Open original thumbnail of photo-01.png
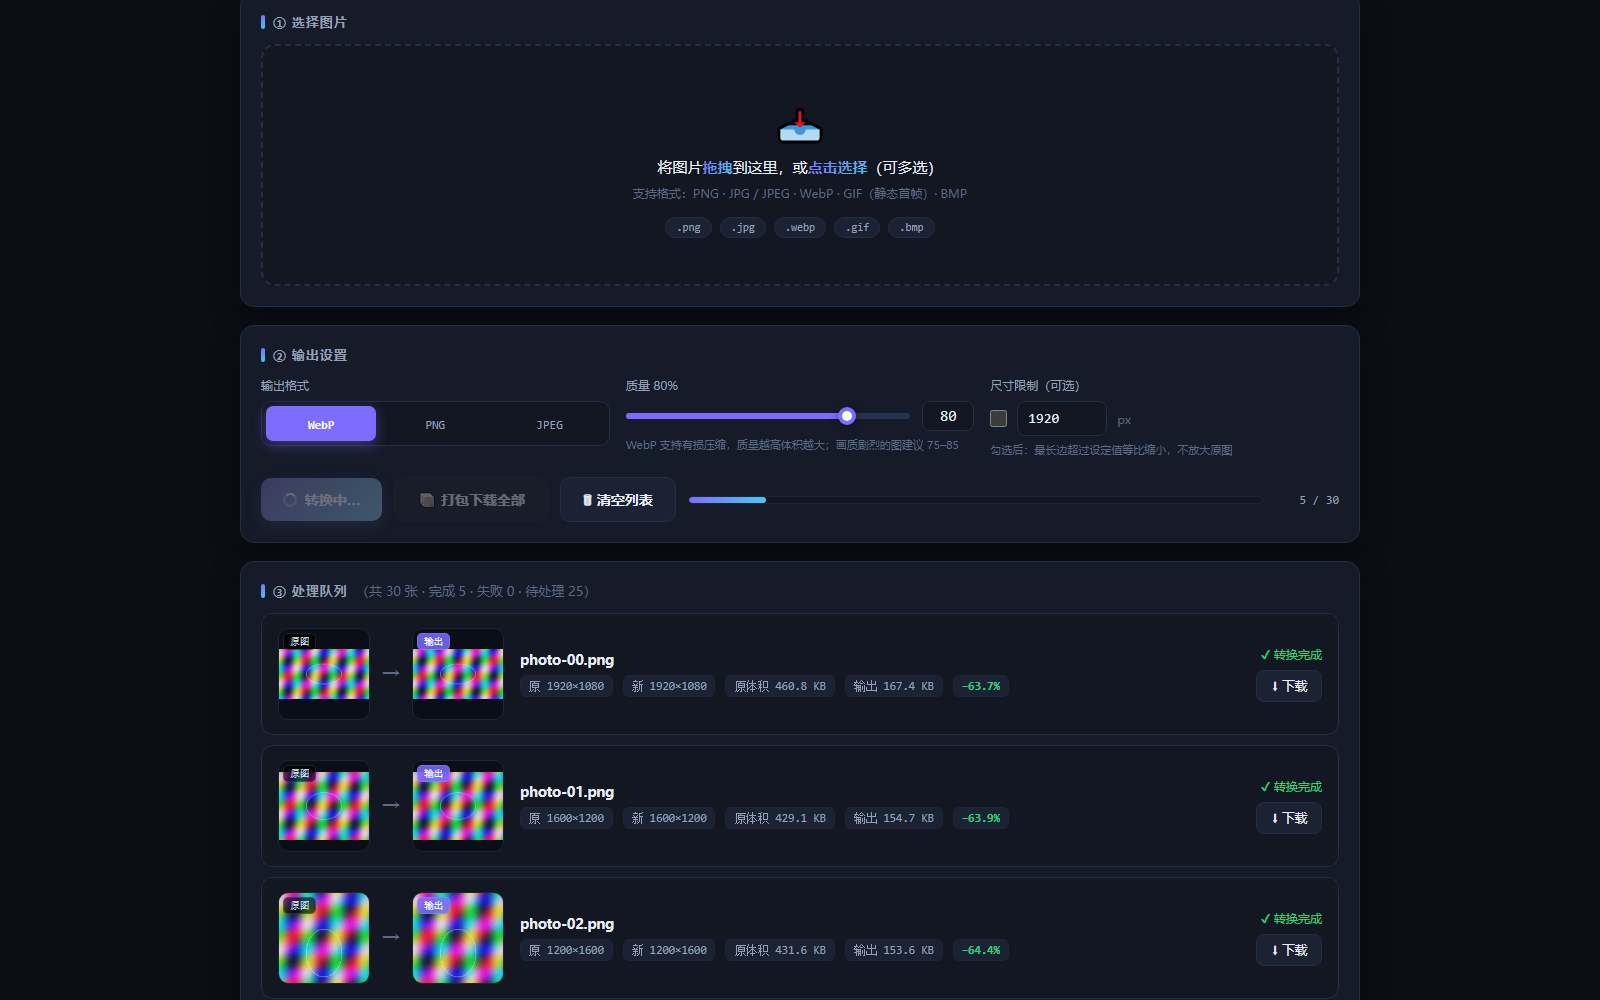 [324, 806]
